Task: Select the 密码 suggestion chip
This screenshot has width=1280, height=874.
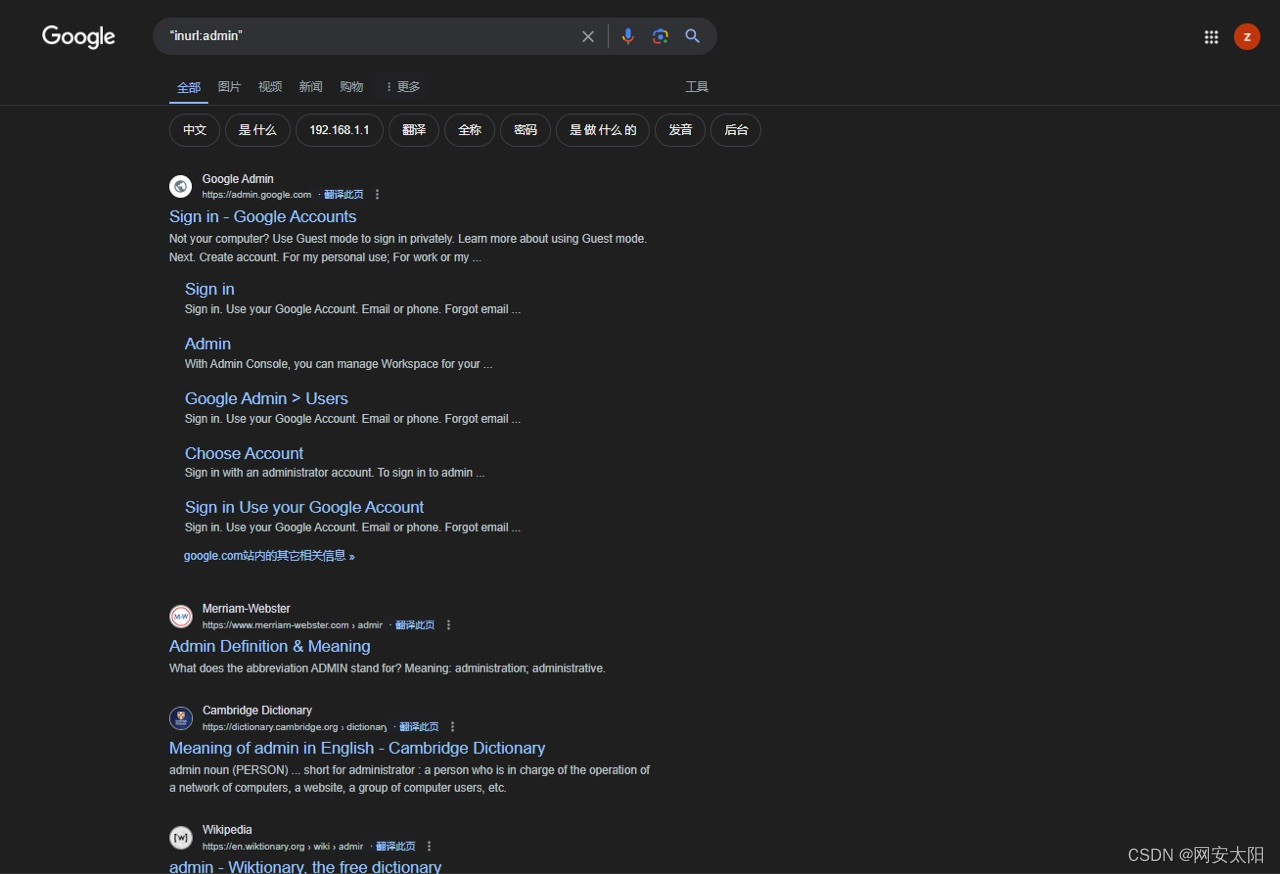Action: 525,130
